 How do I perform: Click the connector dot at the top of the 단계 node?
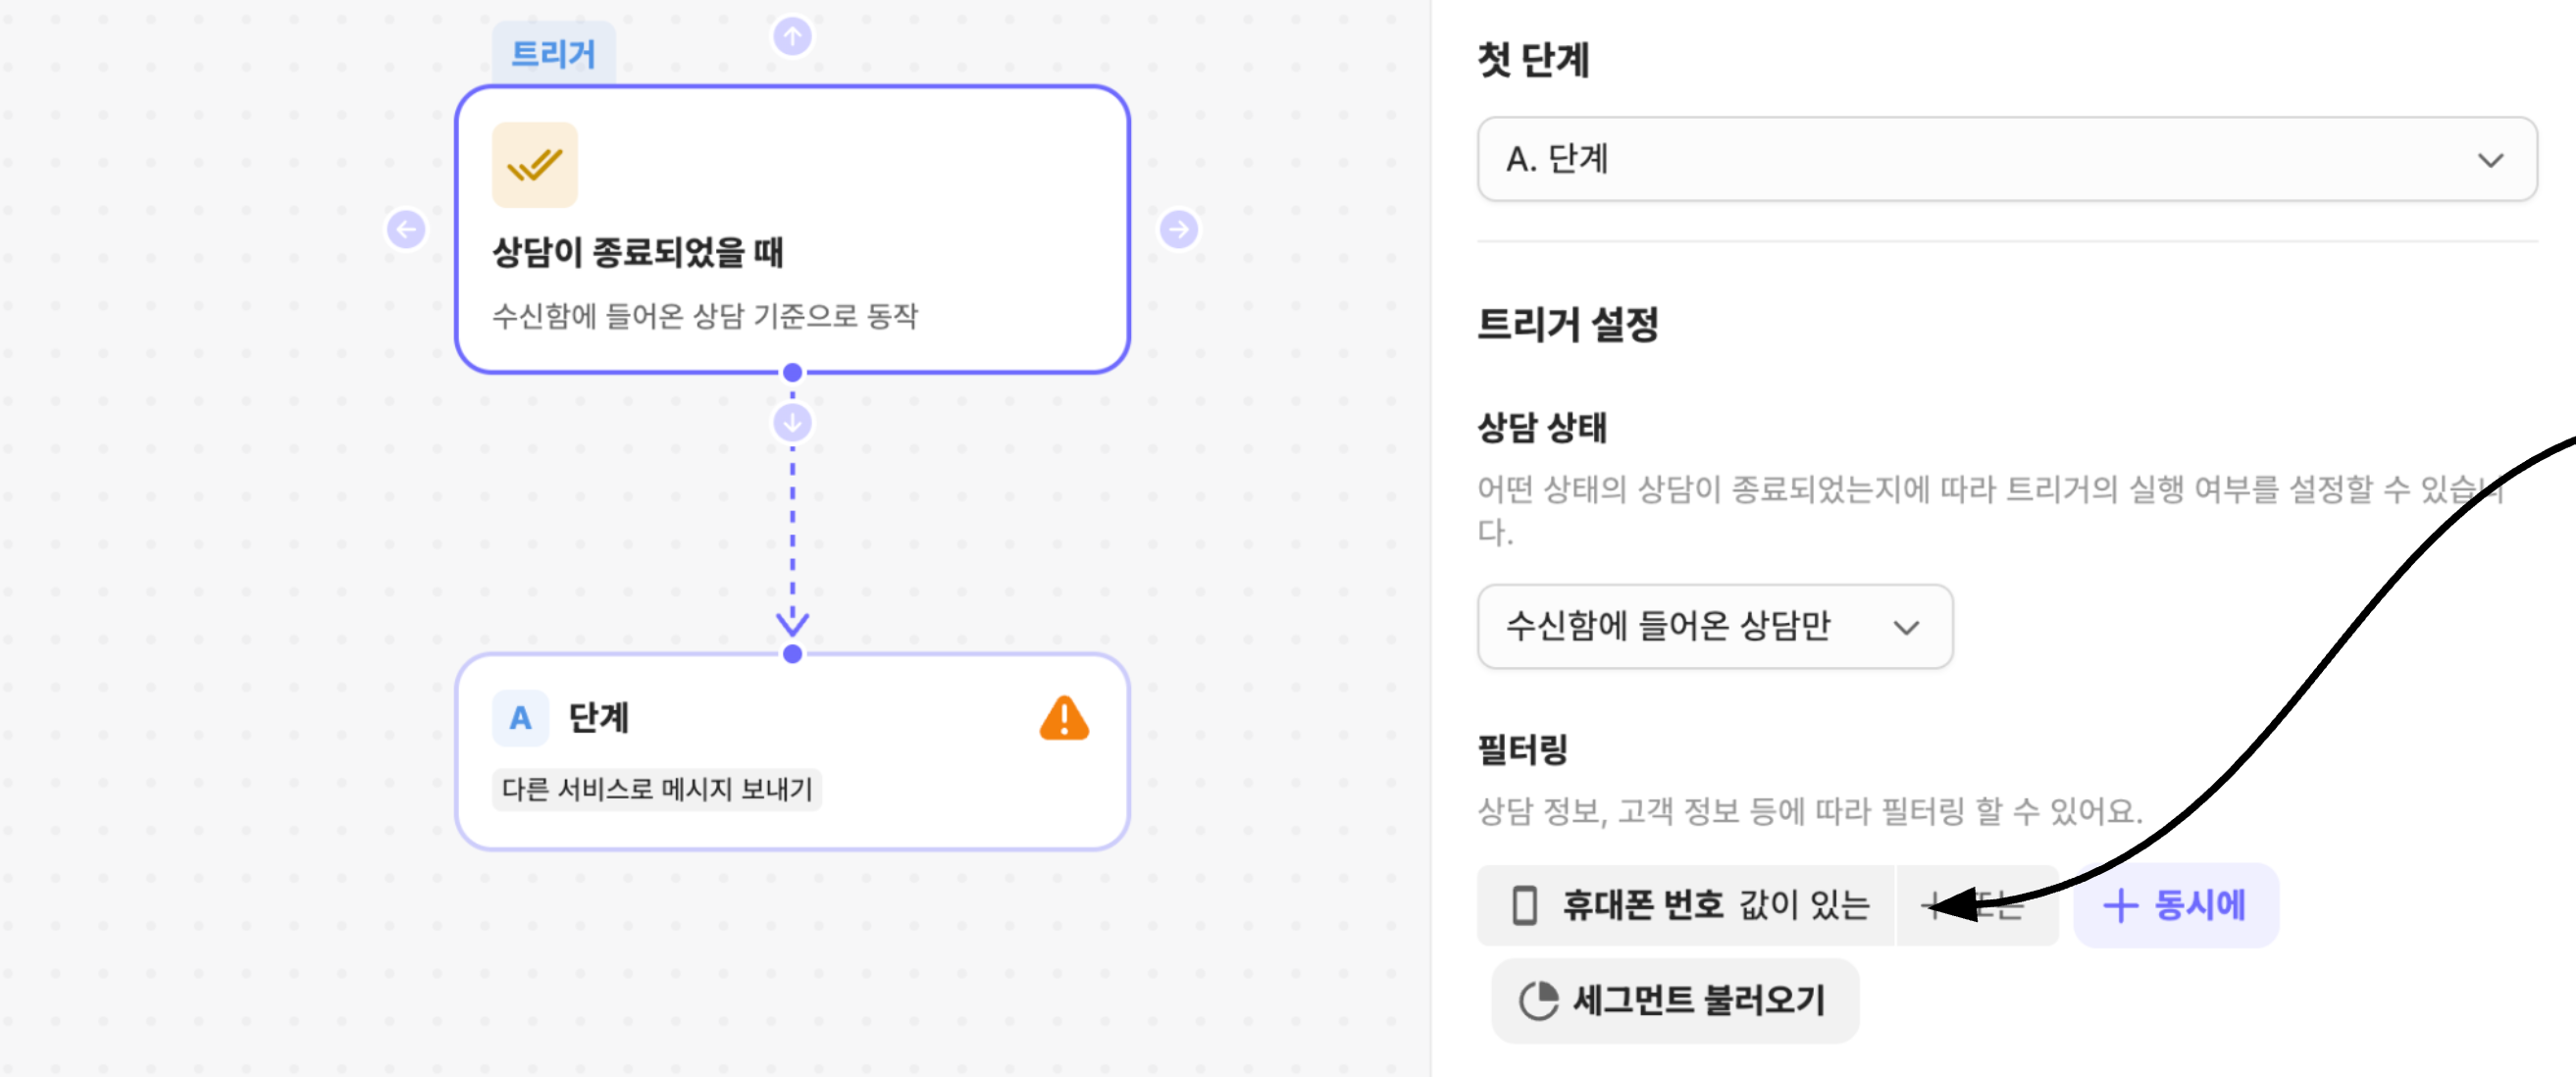(792, 654)
